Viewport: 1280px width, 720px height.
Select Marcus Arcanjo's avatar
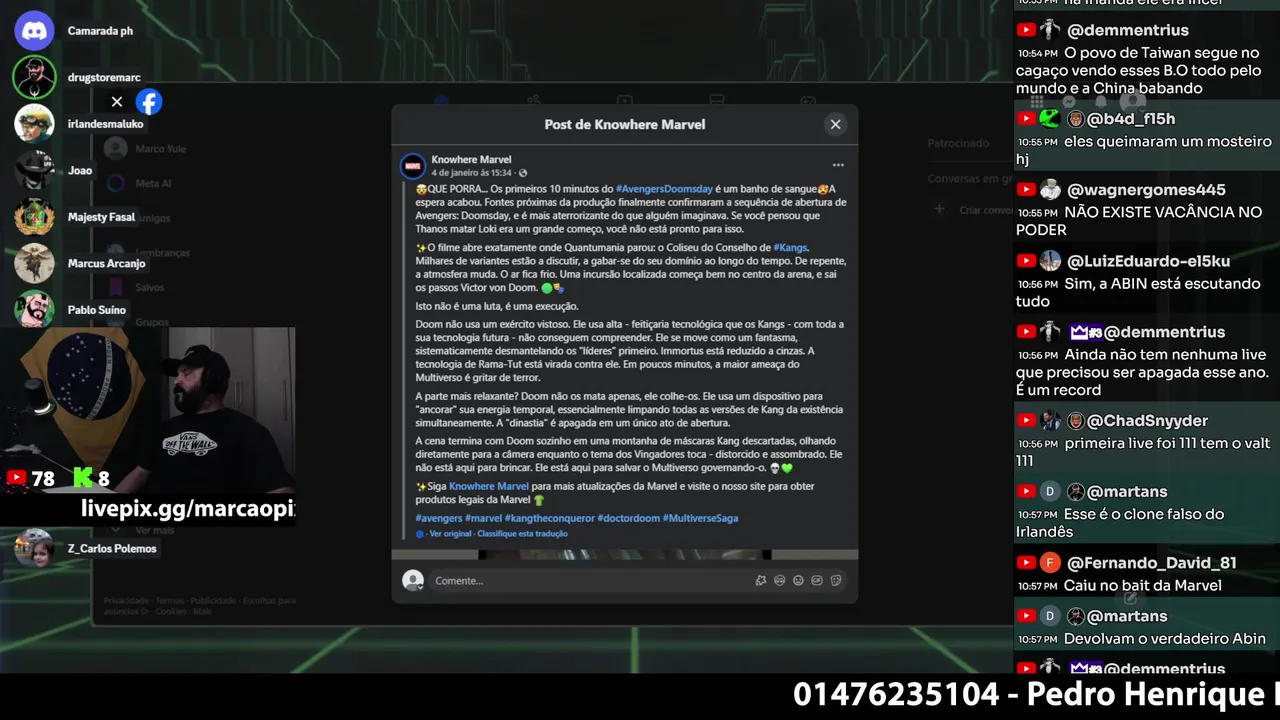(34, 263)
